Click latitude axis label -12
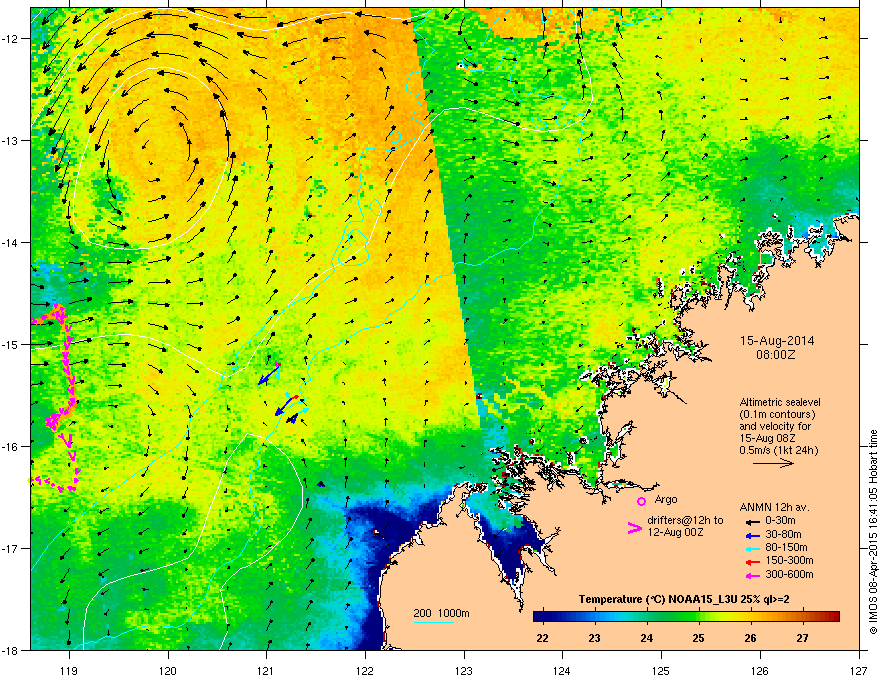This screenshot has width=880, height=680. pyautogui.click(x=10, y=38)
